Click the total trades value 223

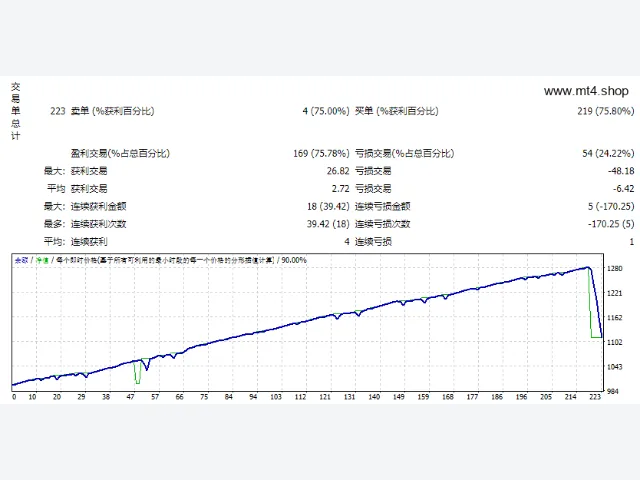58,111
